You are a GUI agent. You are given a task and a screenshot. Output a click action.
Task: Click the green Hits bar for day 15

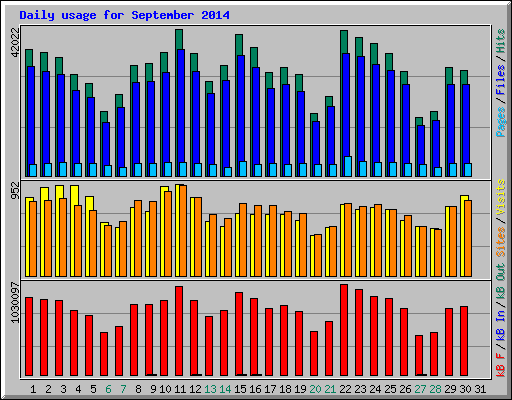239,45
